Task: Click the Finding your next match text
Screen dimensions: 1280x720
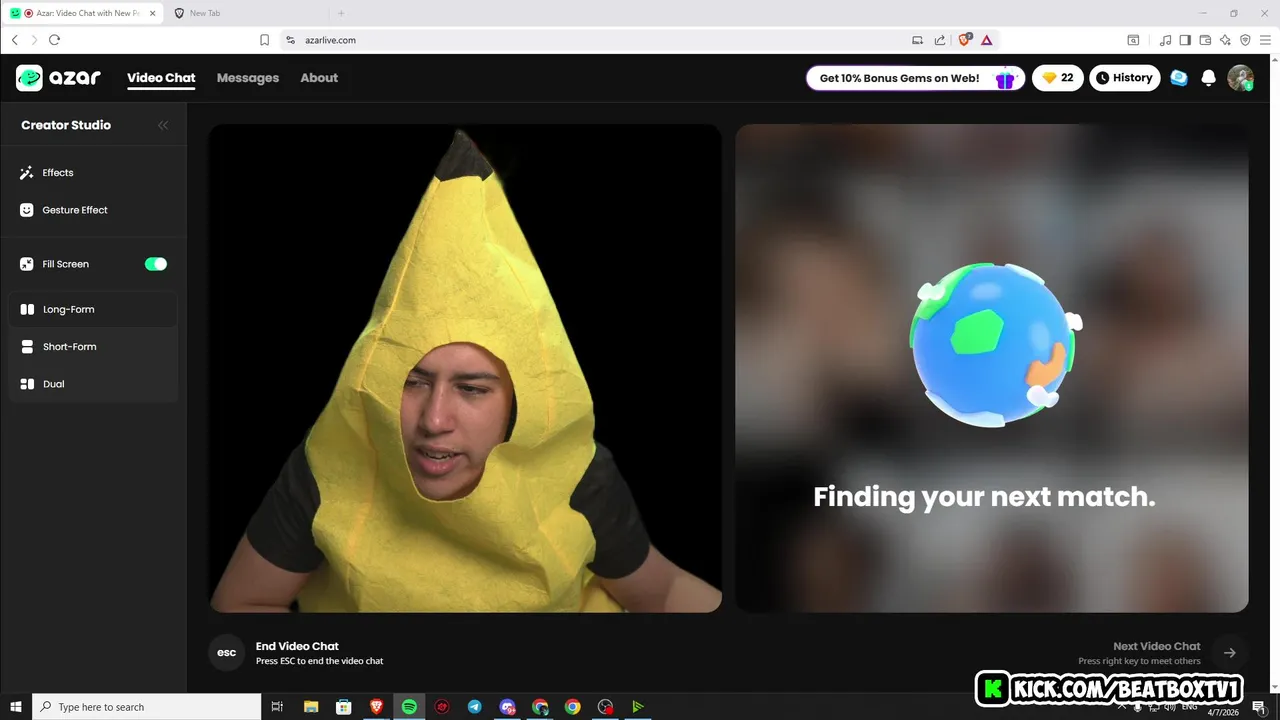Action: click(984, 497)
